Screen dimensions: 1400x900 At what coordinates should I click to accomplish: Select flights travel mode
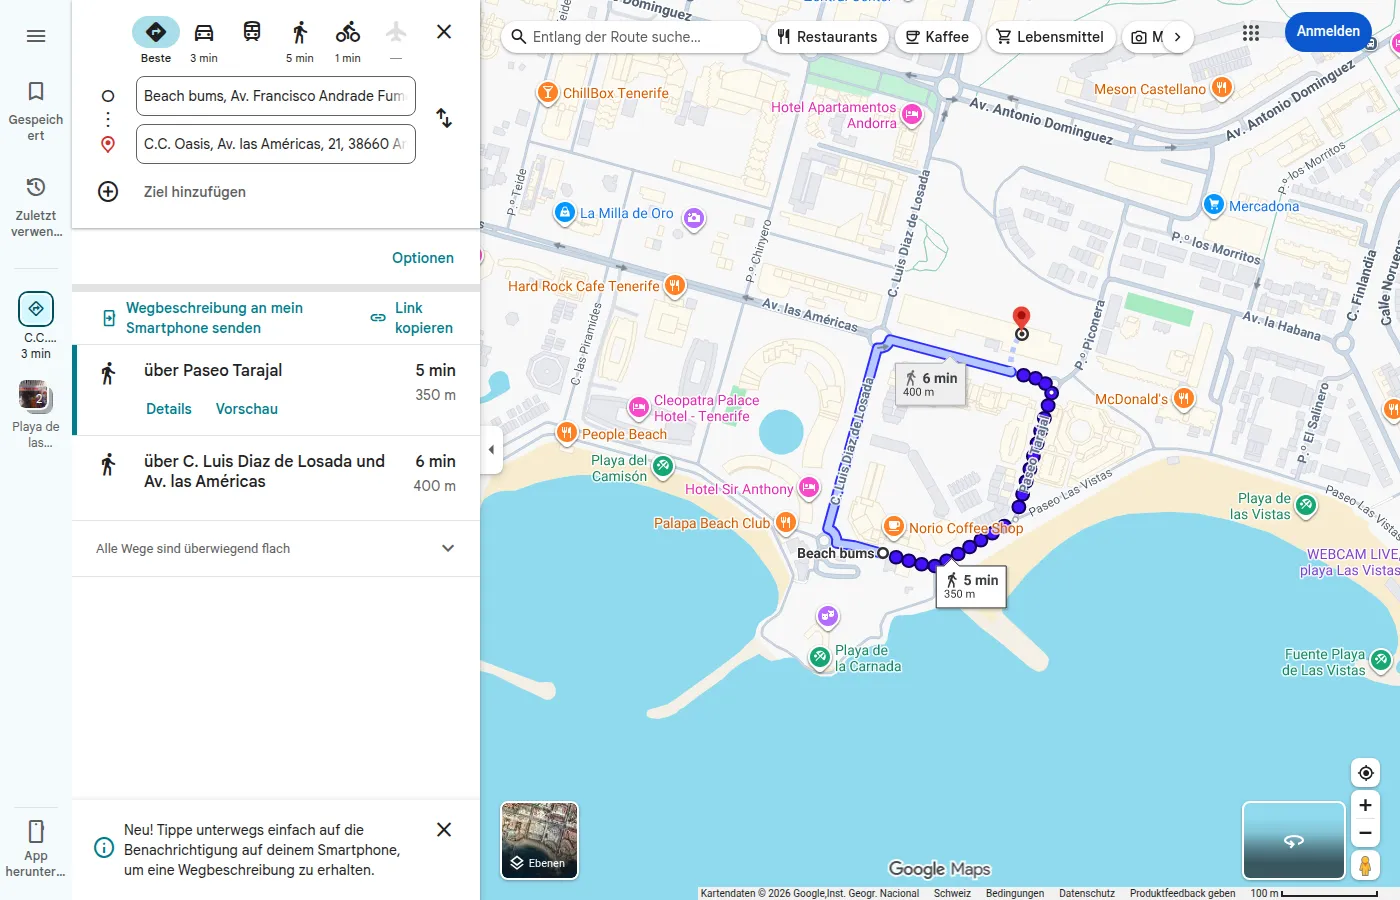(396, 41)
